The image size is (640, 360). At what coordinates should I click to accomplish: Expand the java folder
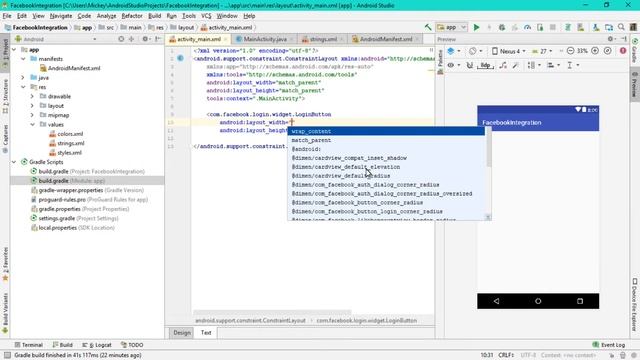pyautogui.click(x=23, y=78)
